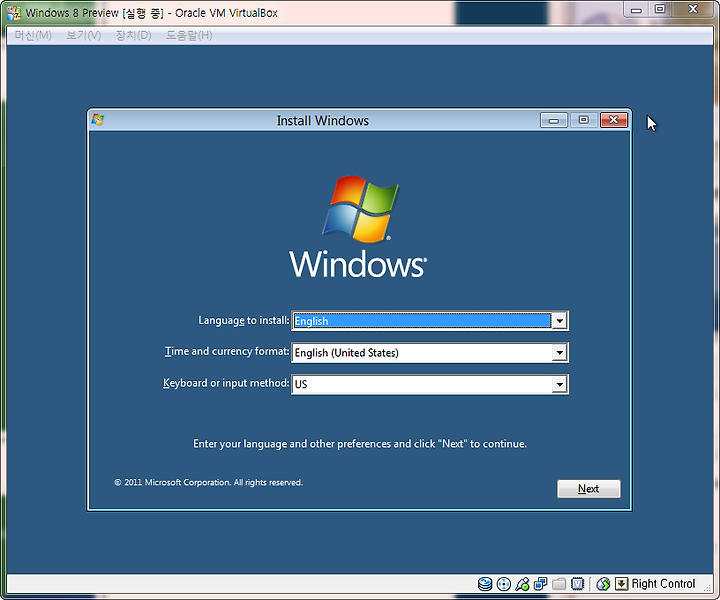
Task: Click the keyboard capture arrow icon
Action: click(621, 584)
